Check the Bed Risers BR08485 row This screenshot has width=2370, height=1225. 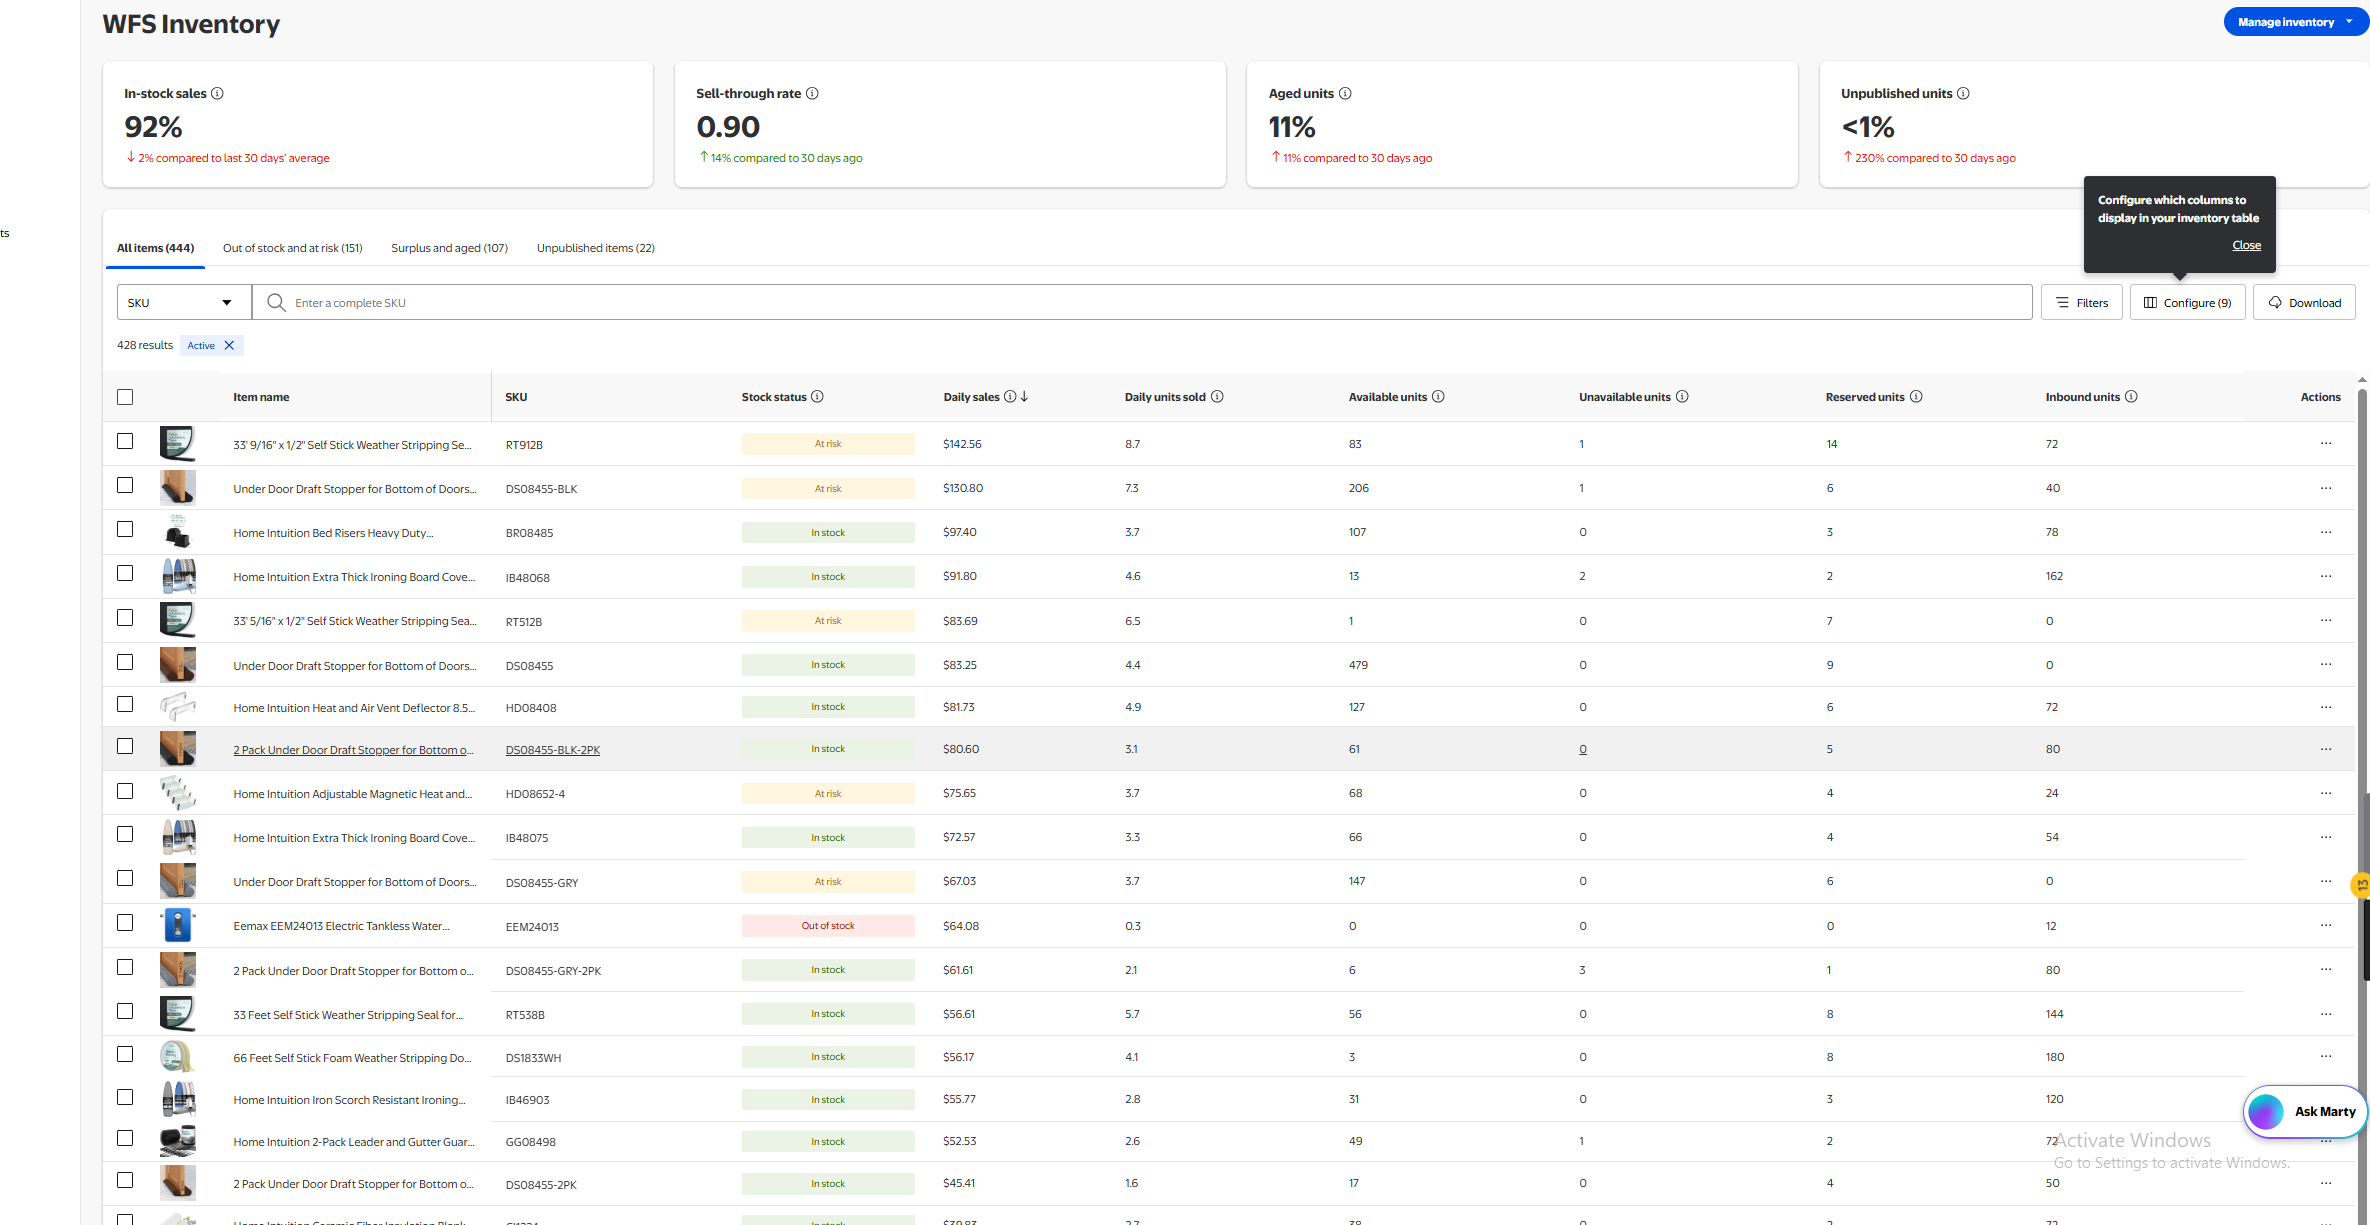pos(125,529)
